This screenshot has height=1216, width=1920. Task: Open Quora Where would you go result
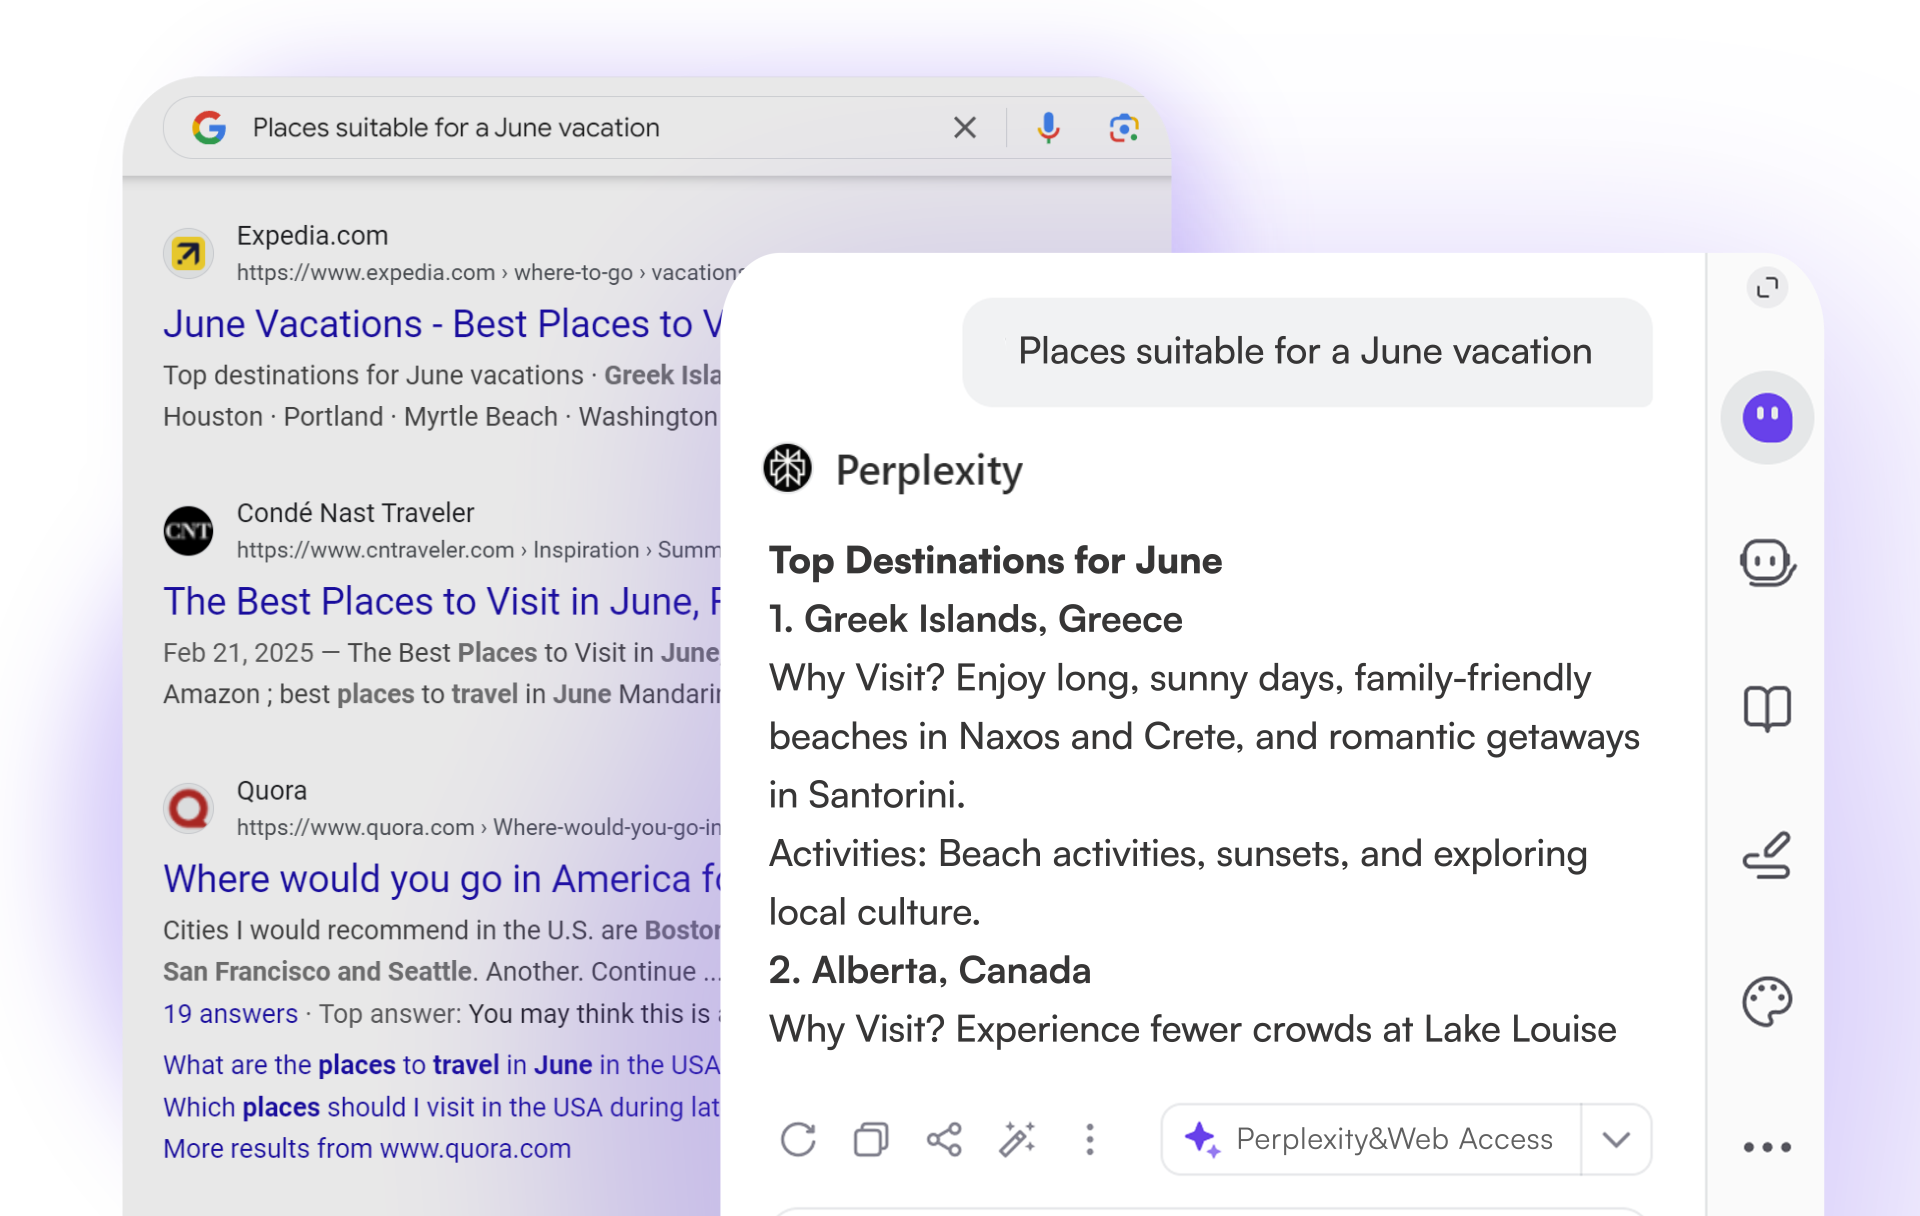(442, 878)
